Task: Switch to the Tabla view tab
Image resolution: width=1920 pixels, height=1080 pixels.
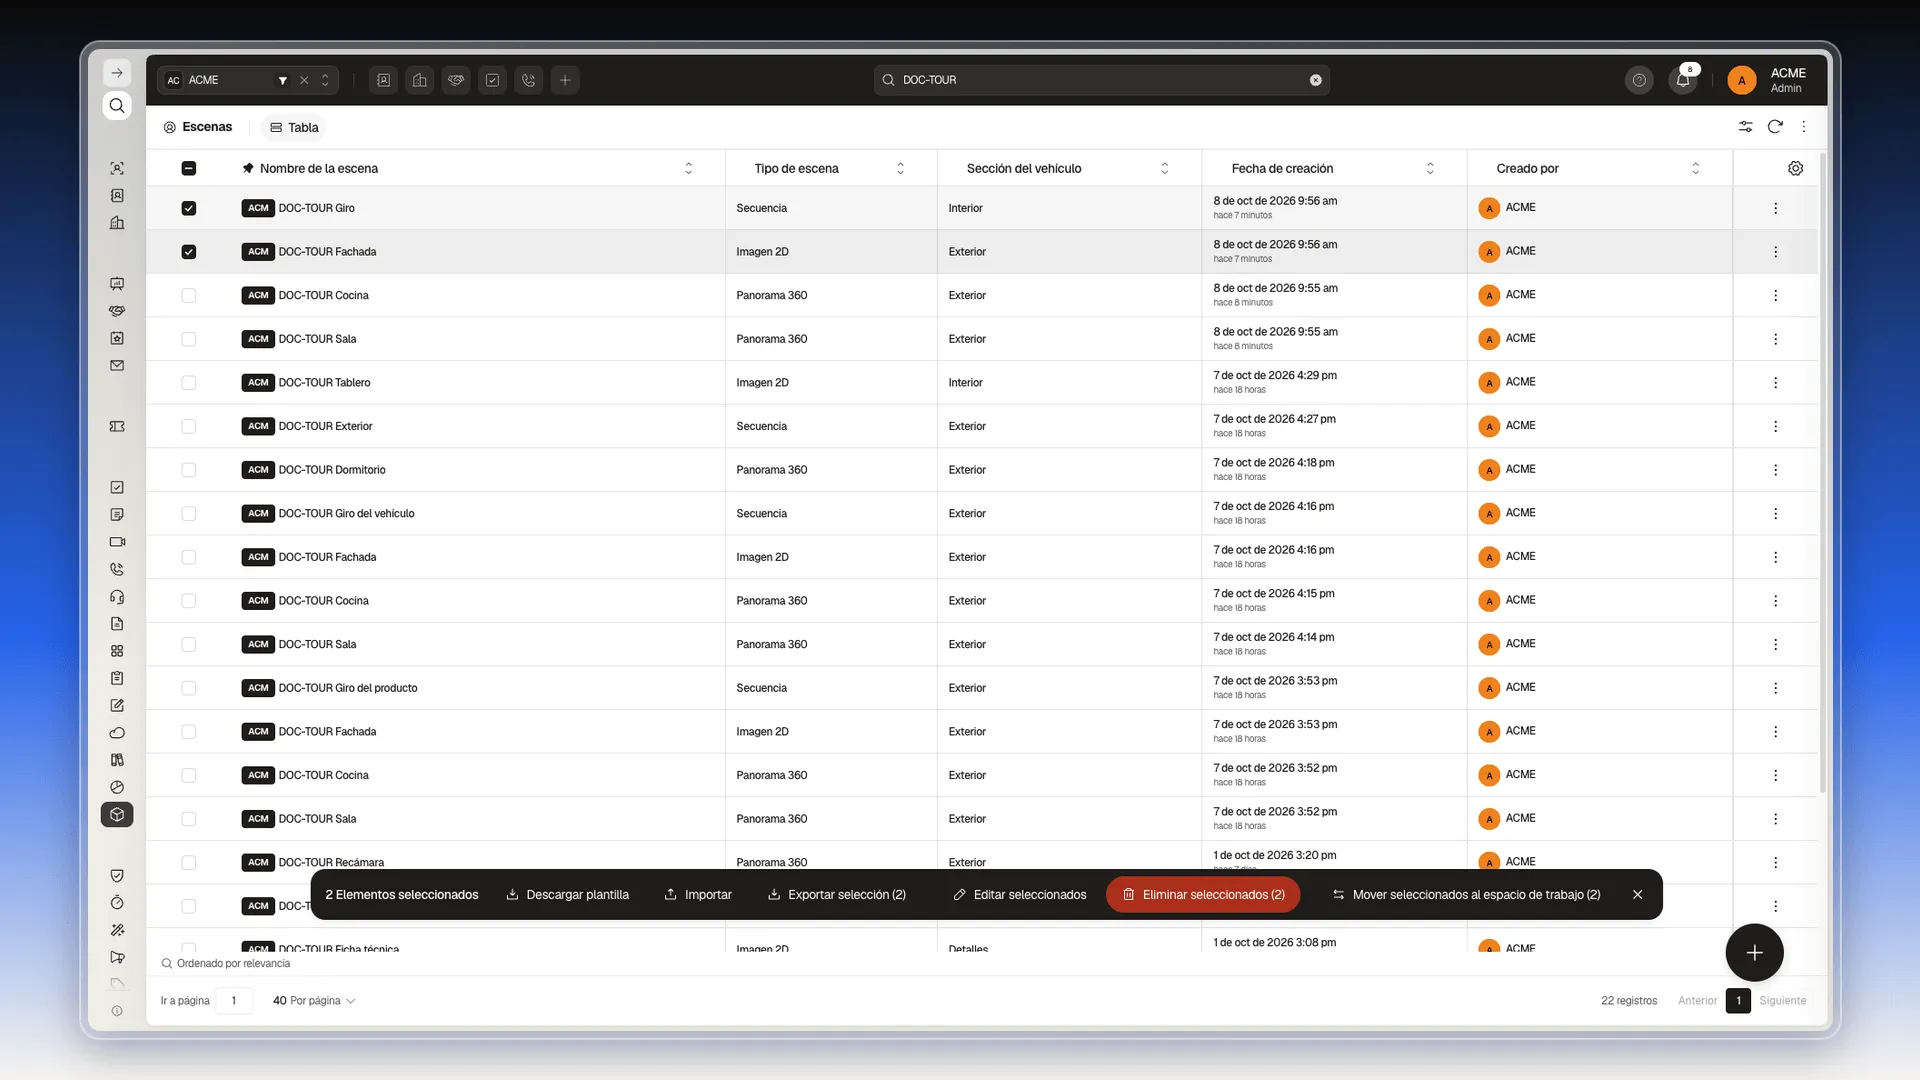Action: (294, 127)
